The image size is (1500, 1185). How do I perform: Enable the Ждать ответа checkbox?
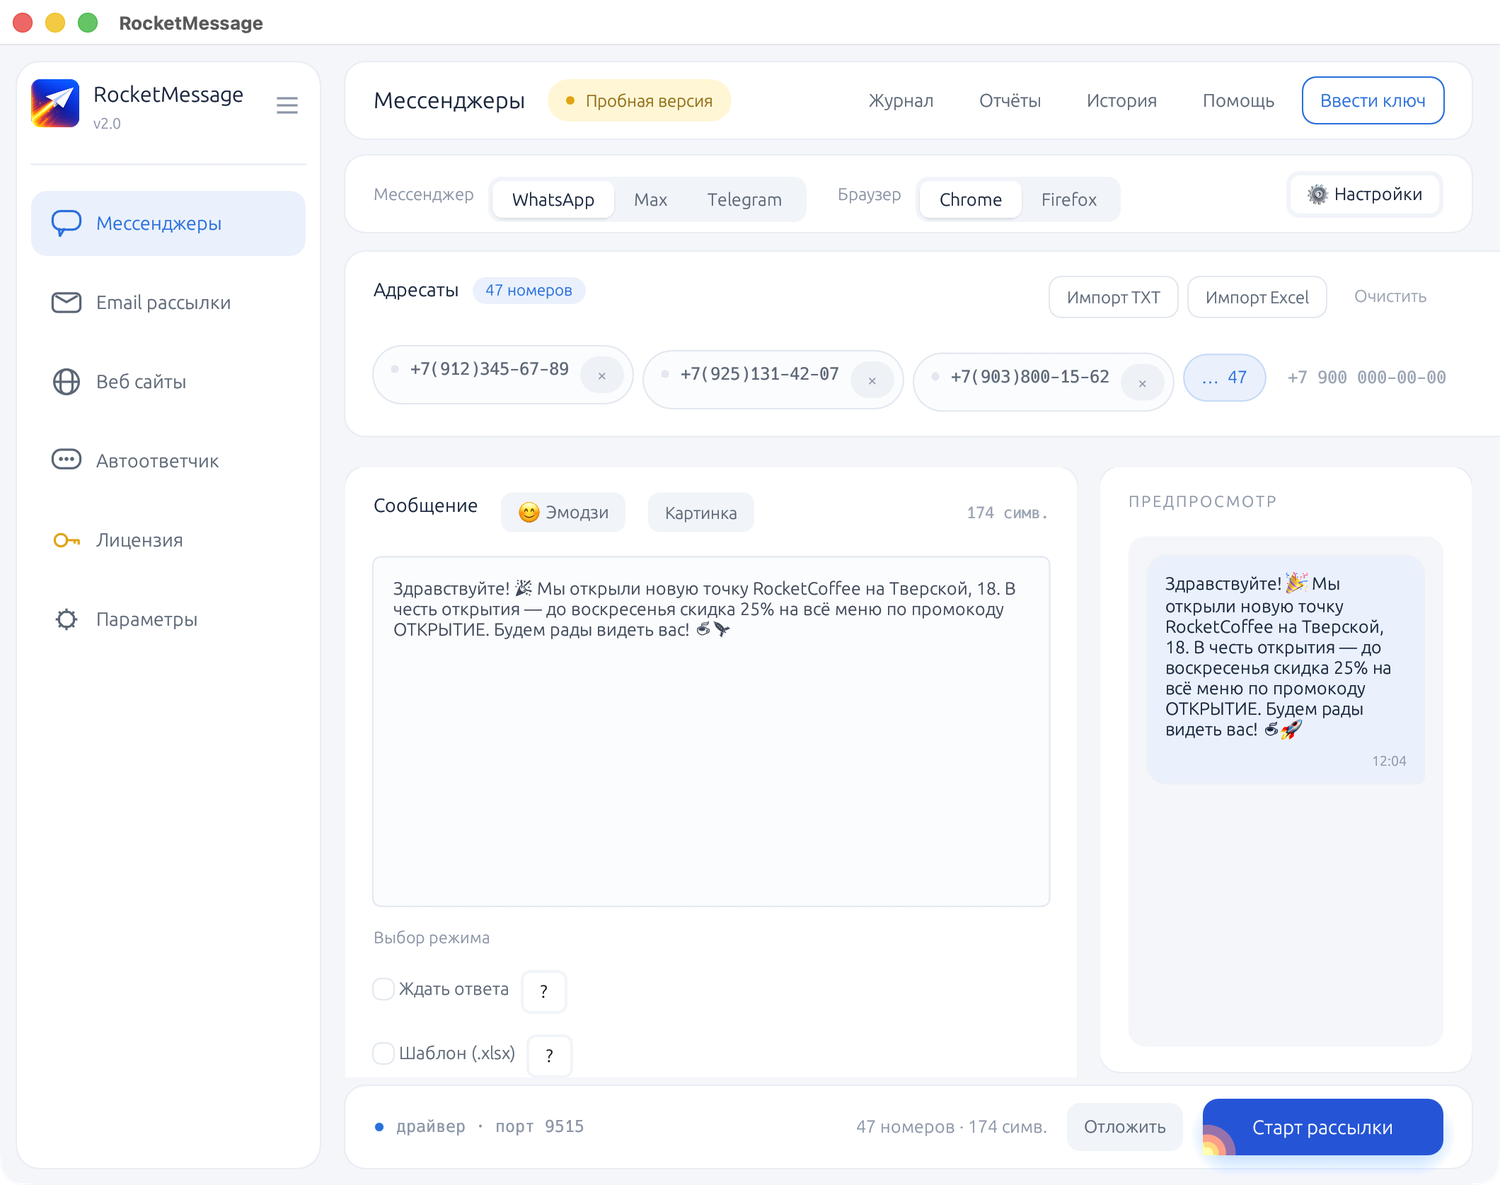(383, 989)
